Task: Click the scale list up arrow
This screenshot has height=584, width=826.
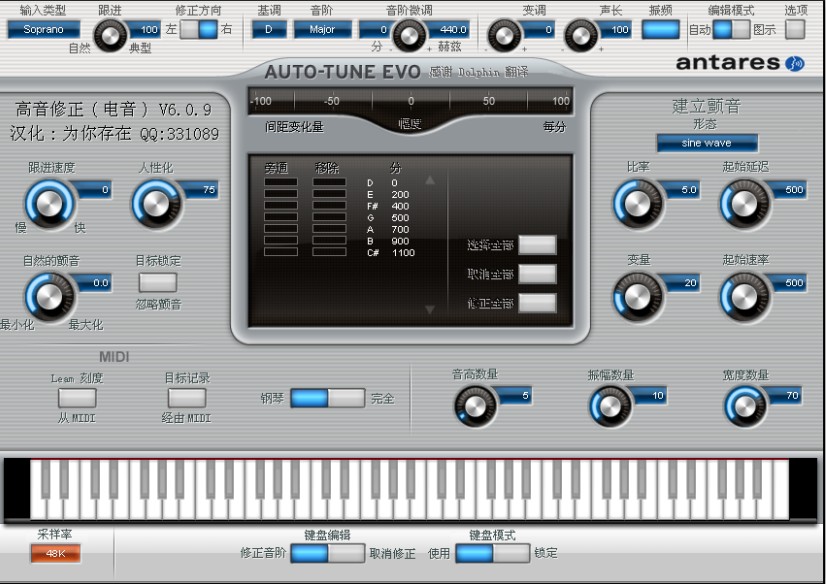Action: [x=430, y=180]
